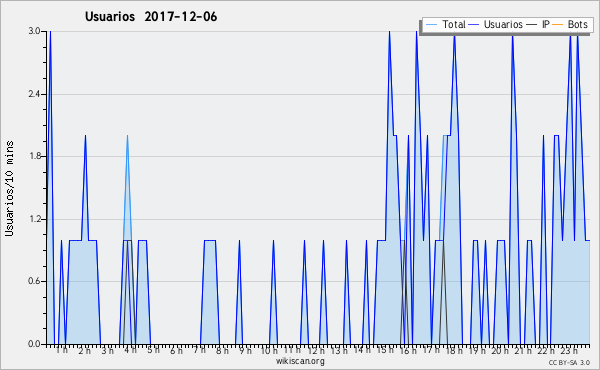Click the '12 h' x-axis label
Image resolution: width=600 pixels, height=370 pixels.
coord(316,350)
